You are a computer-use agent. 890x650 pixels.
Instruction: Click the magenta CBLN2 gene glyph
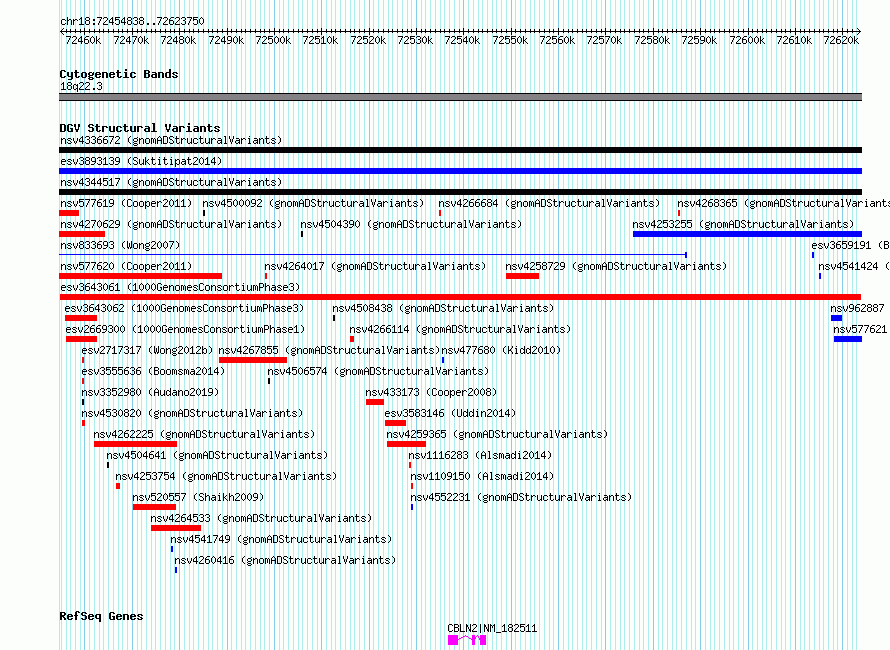[x=467, y=640]
